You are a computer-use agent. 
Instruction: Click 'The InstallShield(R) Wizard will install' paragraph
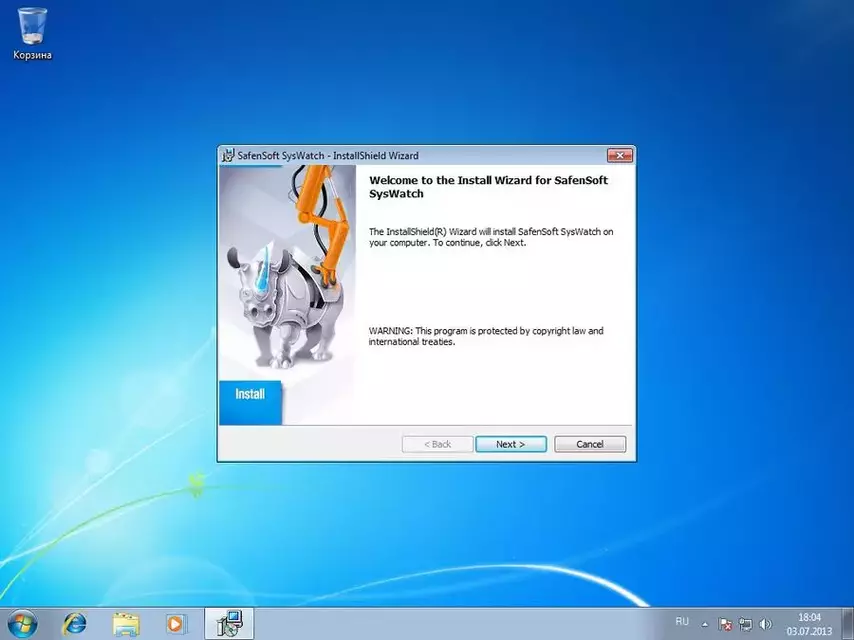pos(491,237)
